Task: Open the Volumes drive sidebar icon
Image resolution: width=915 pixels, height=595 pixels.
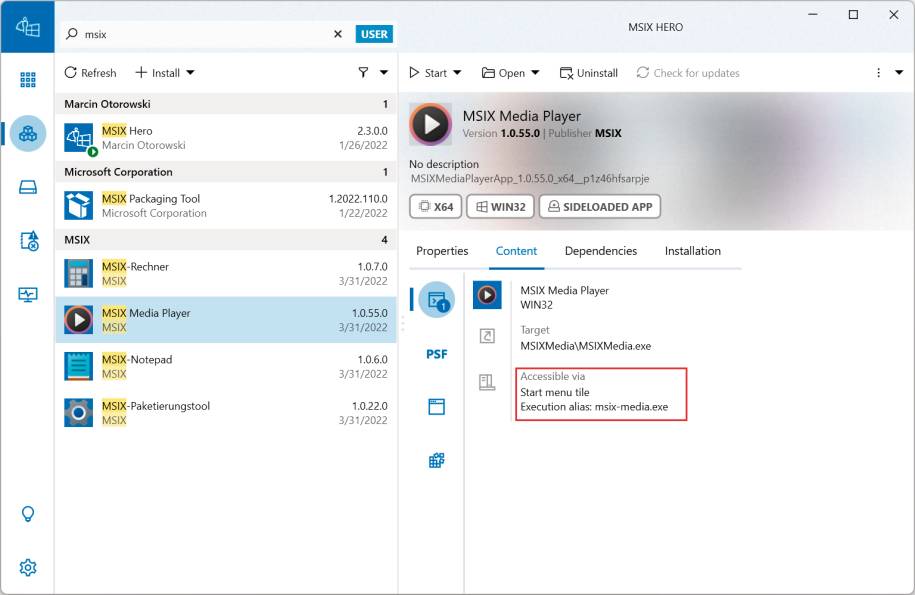Action: [x=27, y=187]
